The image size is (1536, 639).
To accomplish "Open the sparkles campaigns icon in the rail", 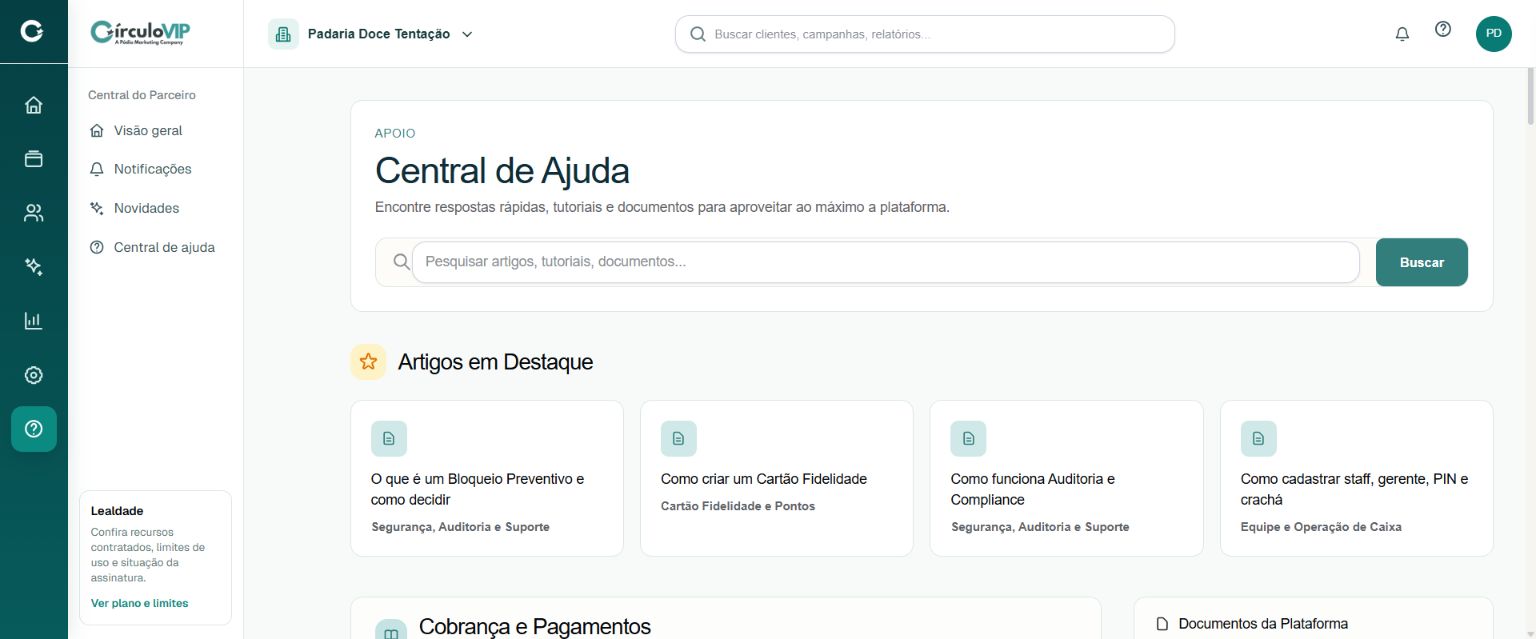I will [x=34, y=267].
